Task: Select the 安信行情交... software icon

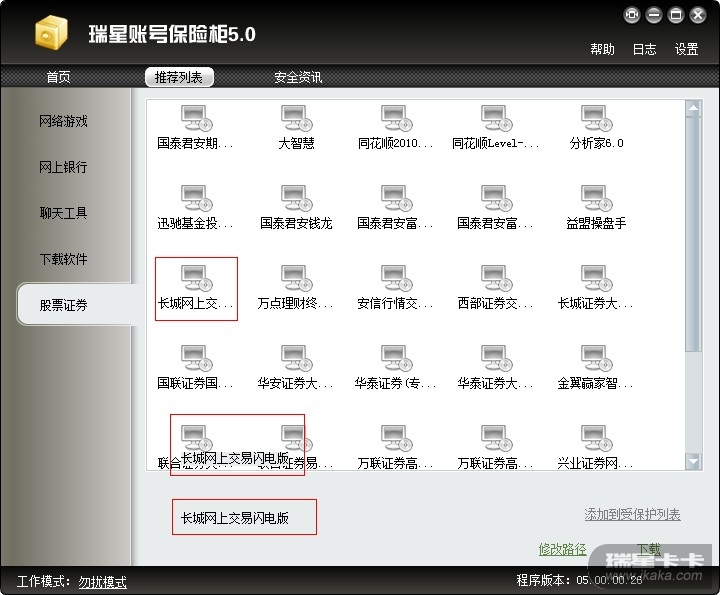Action: coord(396,278)
